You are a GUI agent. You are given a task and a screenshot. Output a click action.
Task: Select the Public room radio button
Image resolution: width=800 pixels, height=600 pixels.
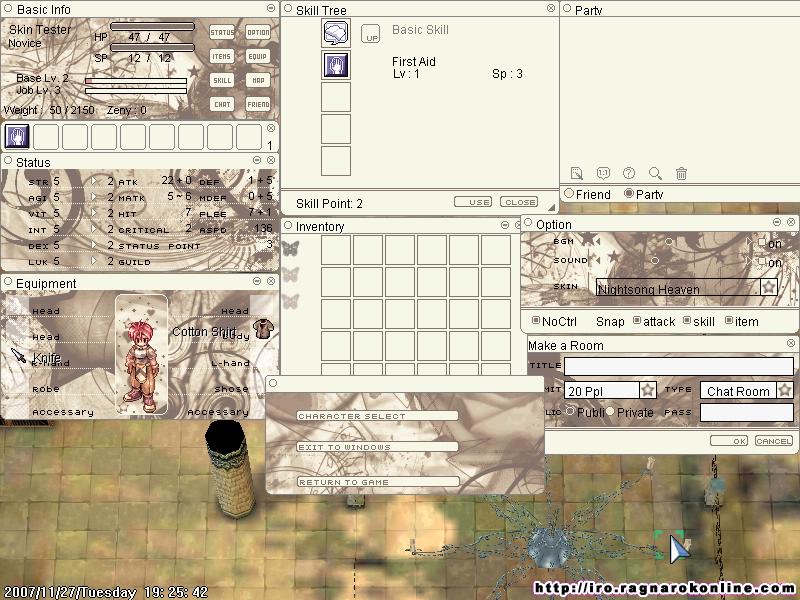pyautogui.click(x=570, y=411)
